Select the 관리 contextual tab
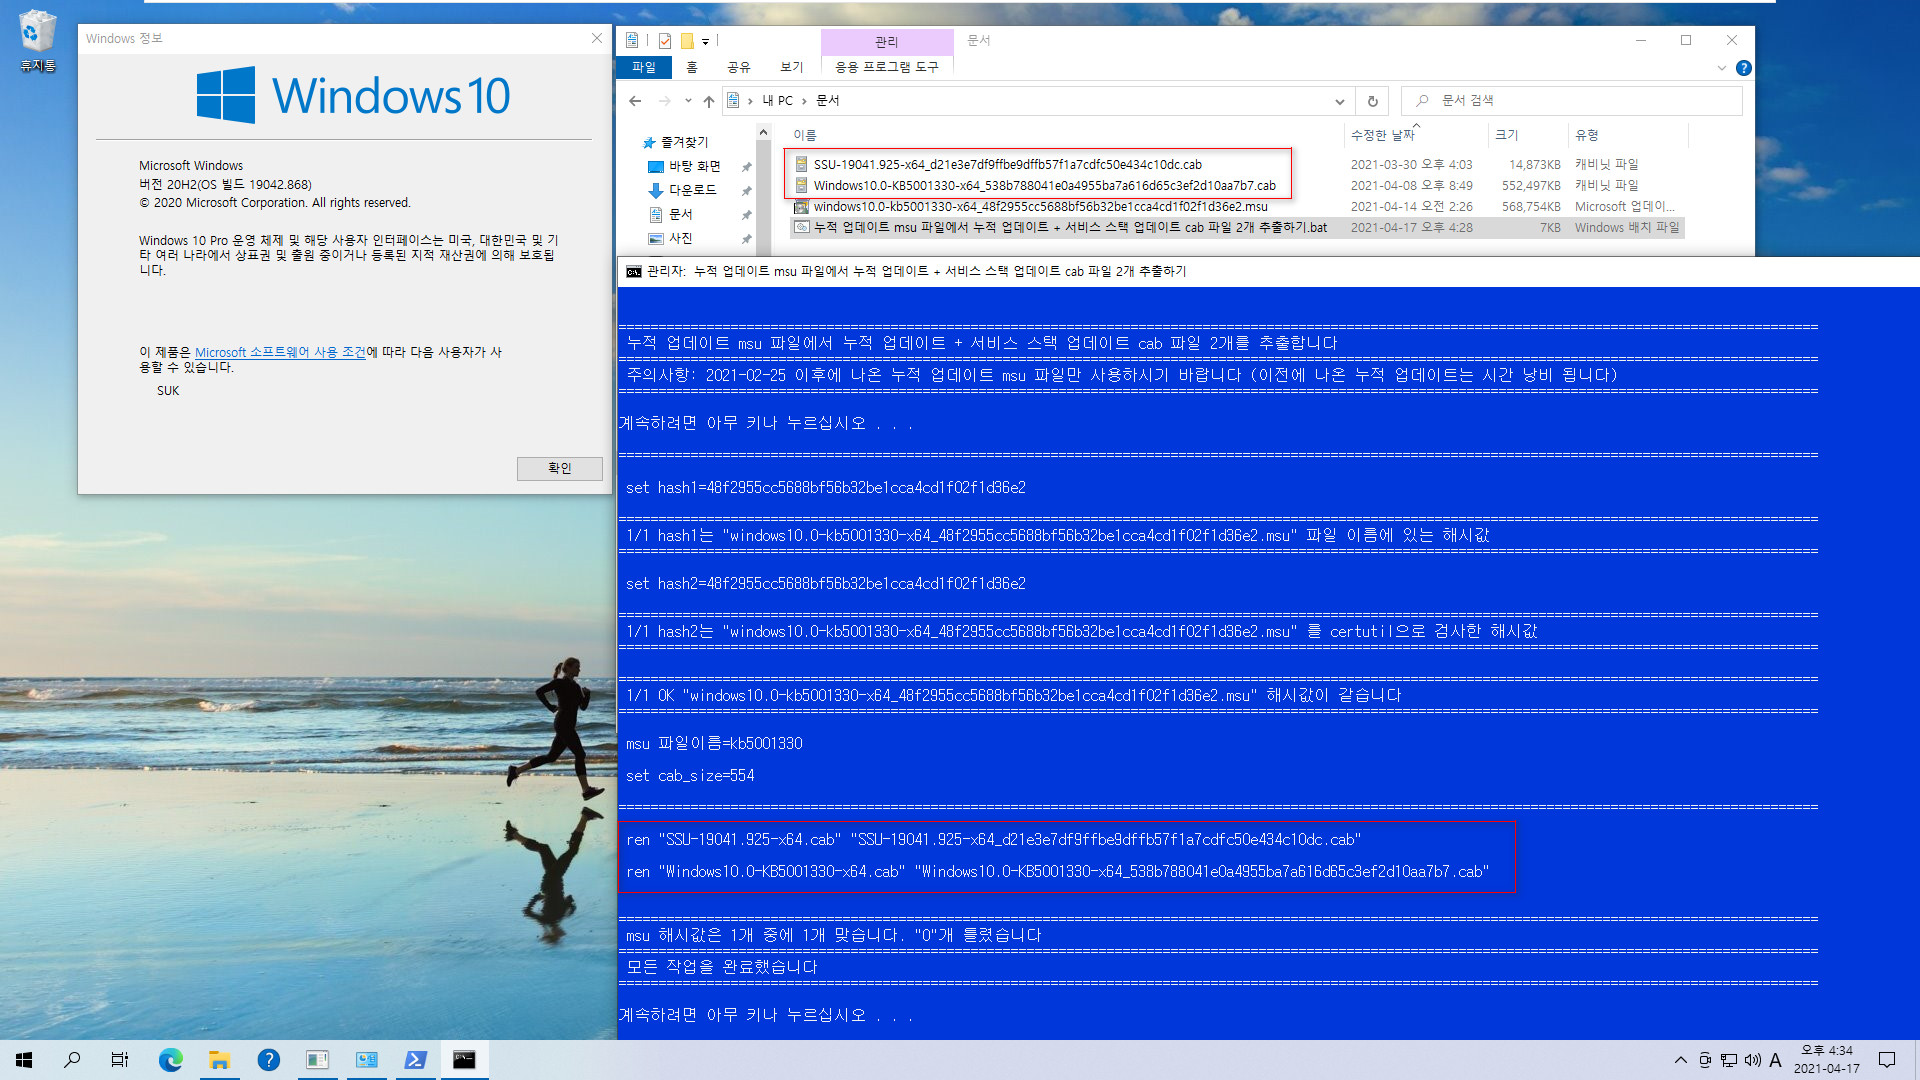The width and height of the screenshot is (1920, 1080). (x=887, y=42)
